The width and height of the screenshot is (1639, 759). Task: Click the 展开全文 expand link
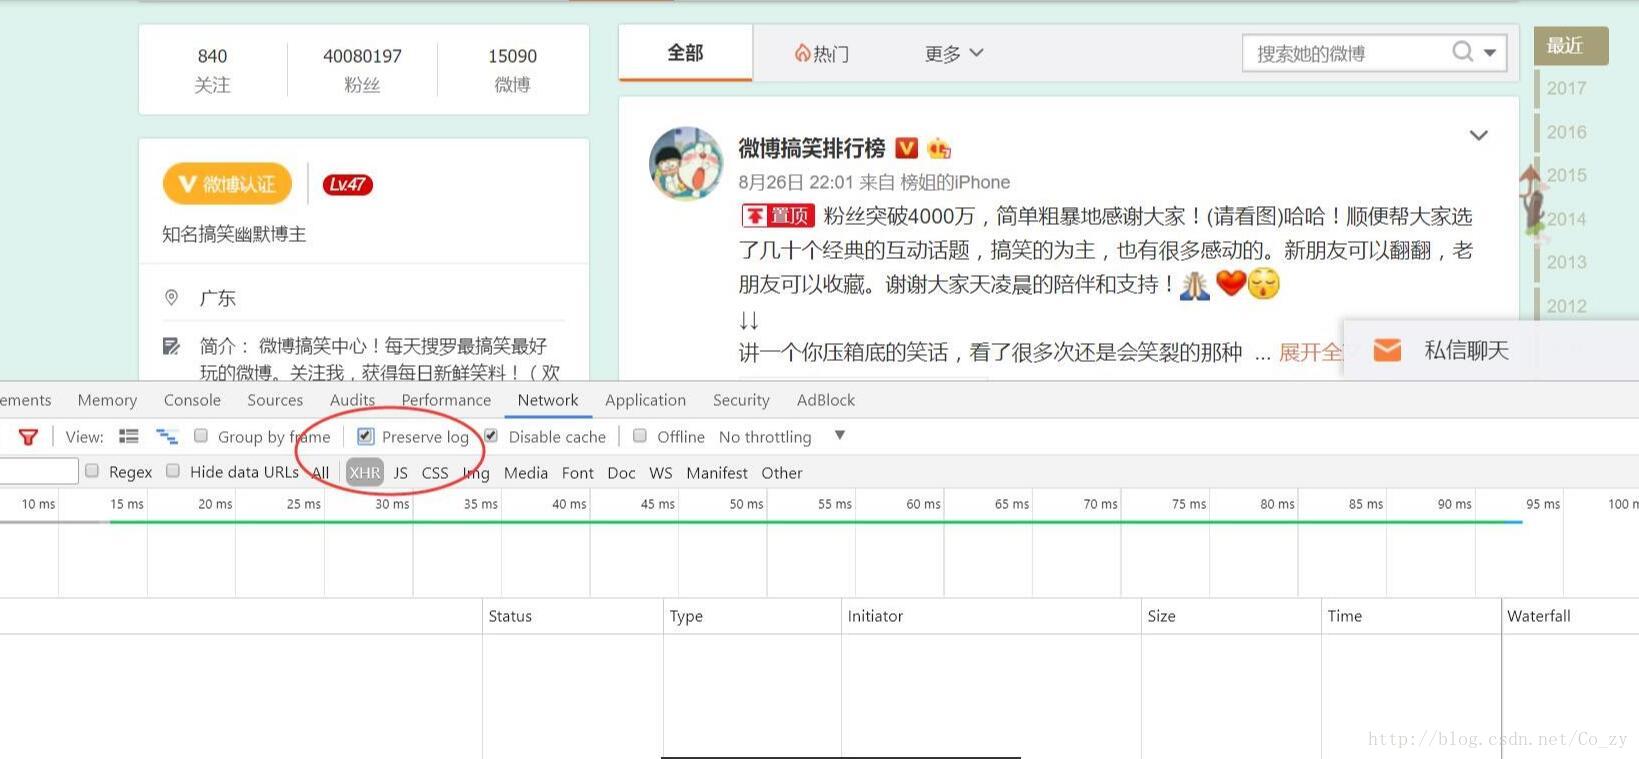(x=1311, y=352)
